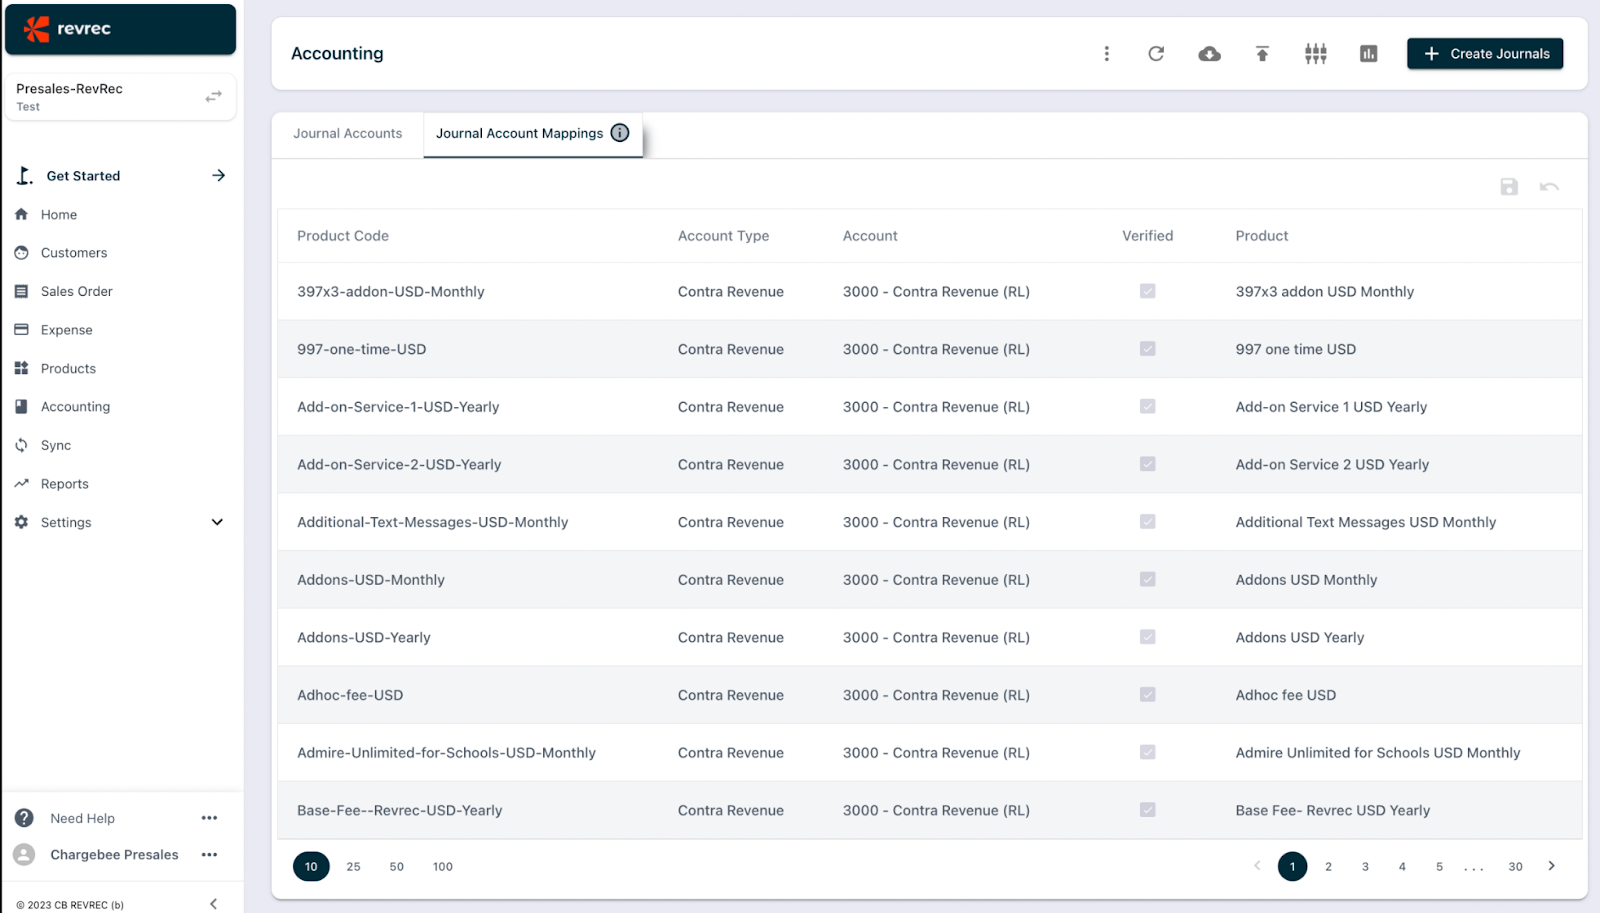Screen dimensions: 1600x913
Task: Open Need Help at the sidebar bottom
Action: point(82,817)
